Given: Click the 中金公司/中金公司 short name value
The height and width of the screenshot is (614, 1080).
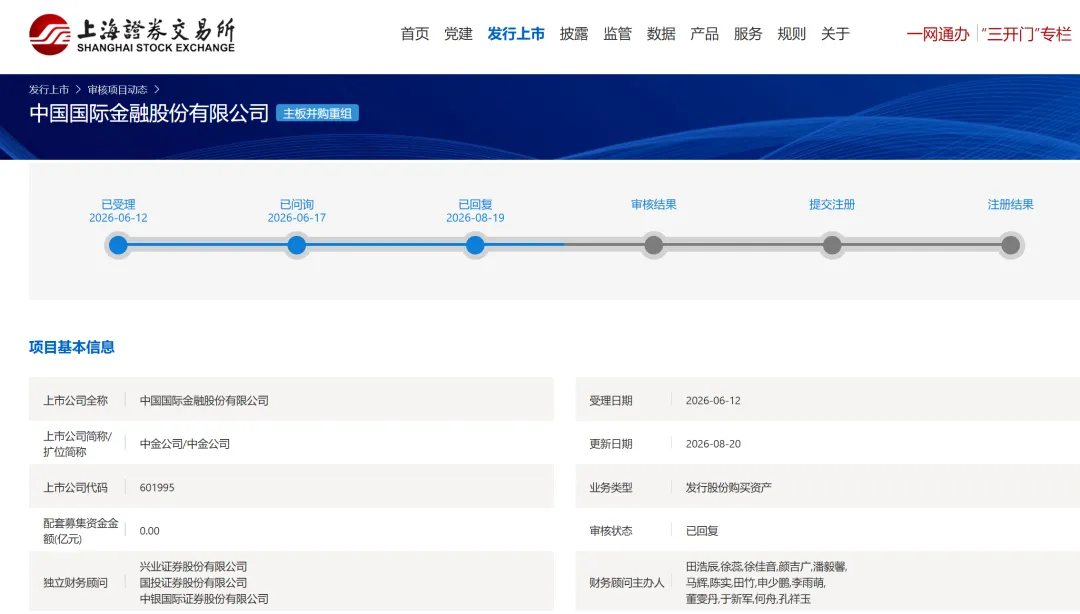Looking at the screenshot, I should [185, 444].
